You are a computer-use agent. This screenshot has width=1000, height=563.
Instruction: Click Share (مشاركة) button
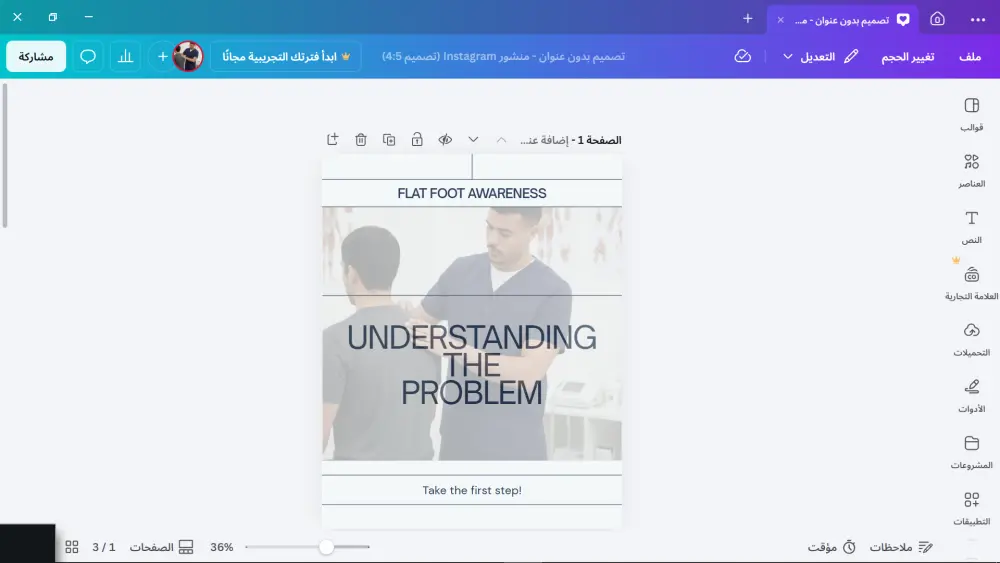[x=36, y=56]
